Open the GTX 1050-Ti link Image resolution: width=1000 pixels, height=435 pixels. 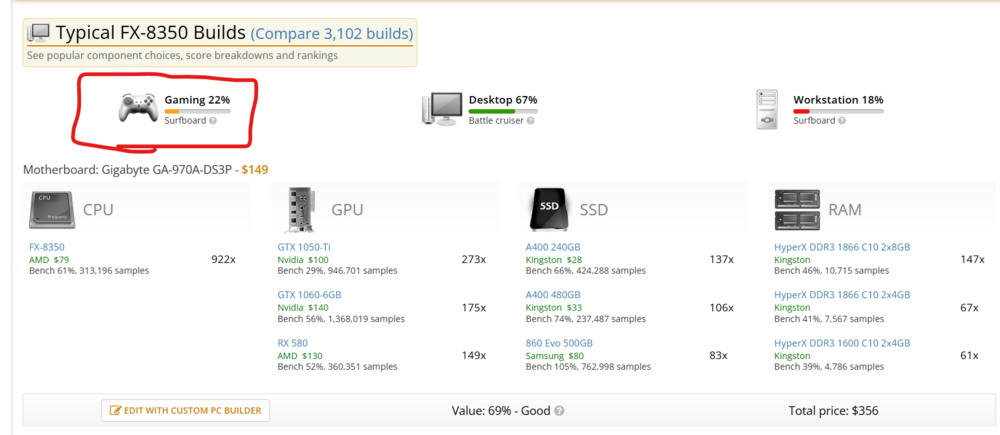(x=304, y=247)
